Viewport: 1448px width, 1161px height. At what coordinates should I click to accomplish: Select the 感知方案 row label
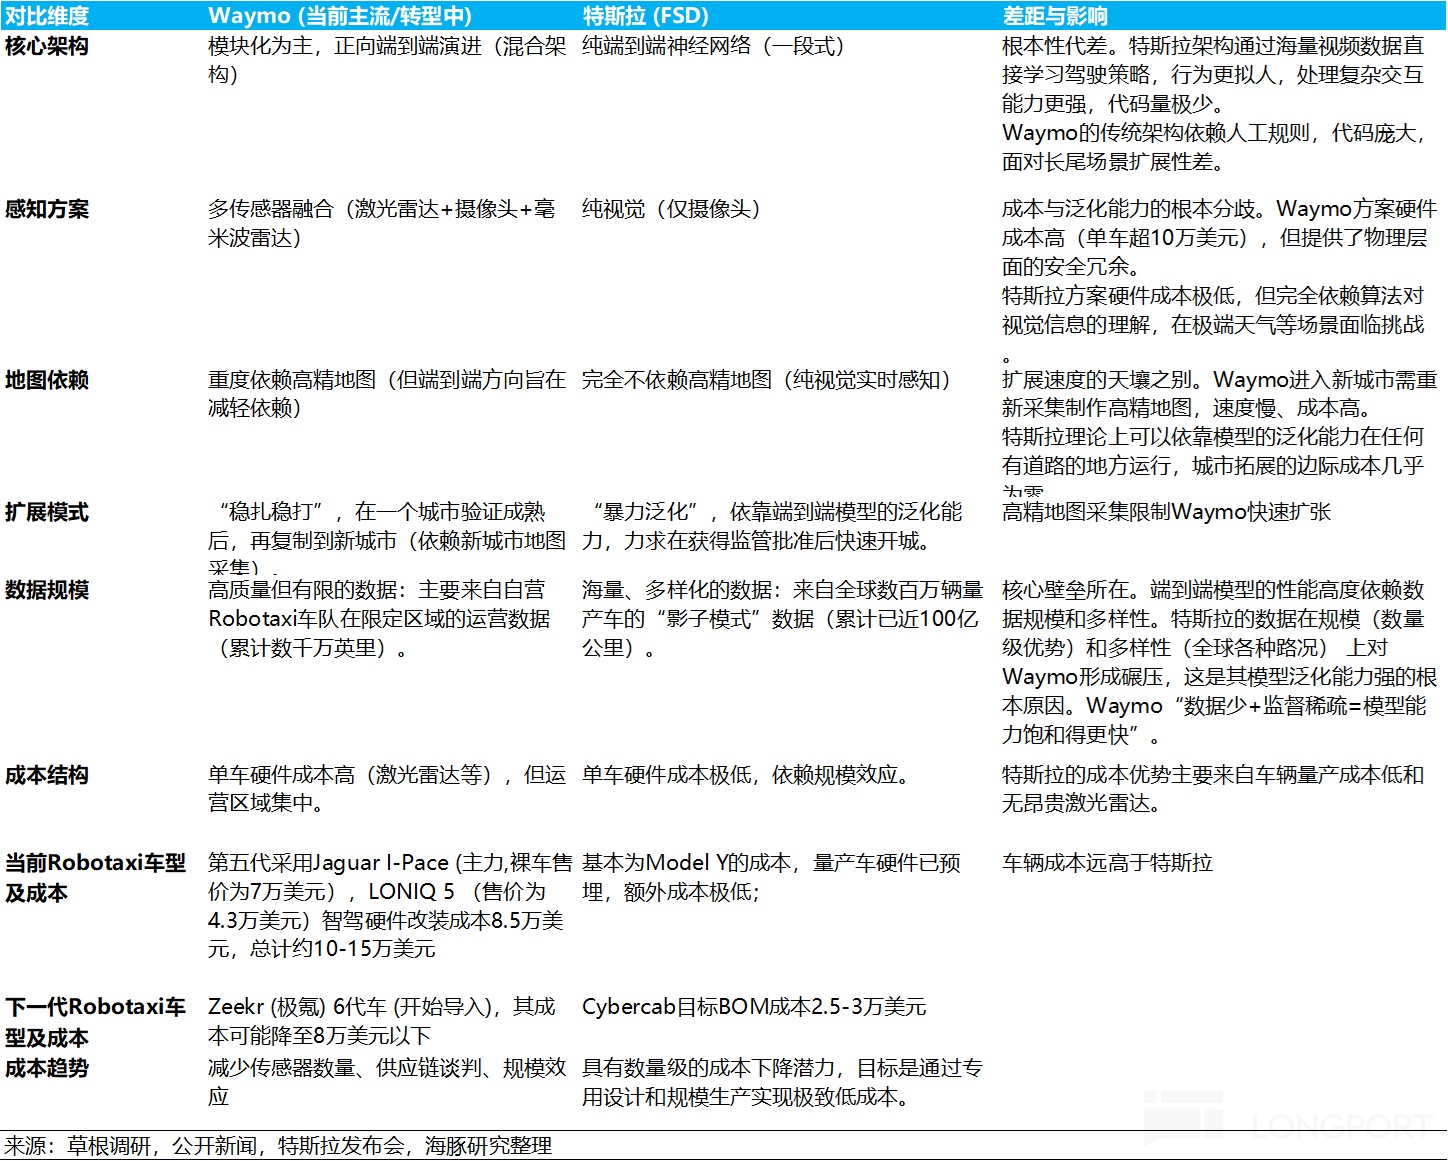coord(47,209)
